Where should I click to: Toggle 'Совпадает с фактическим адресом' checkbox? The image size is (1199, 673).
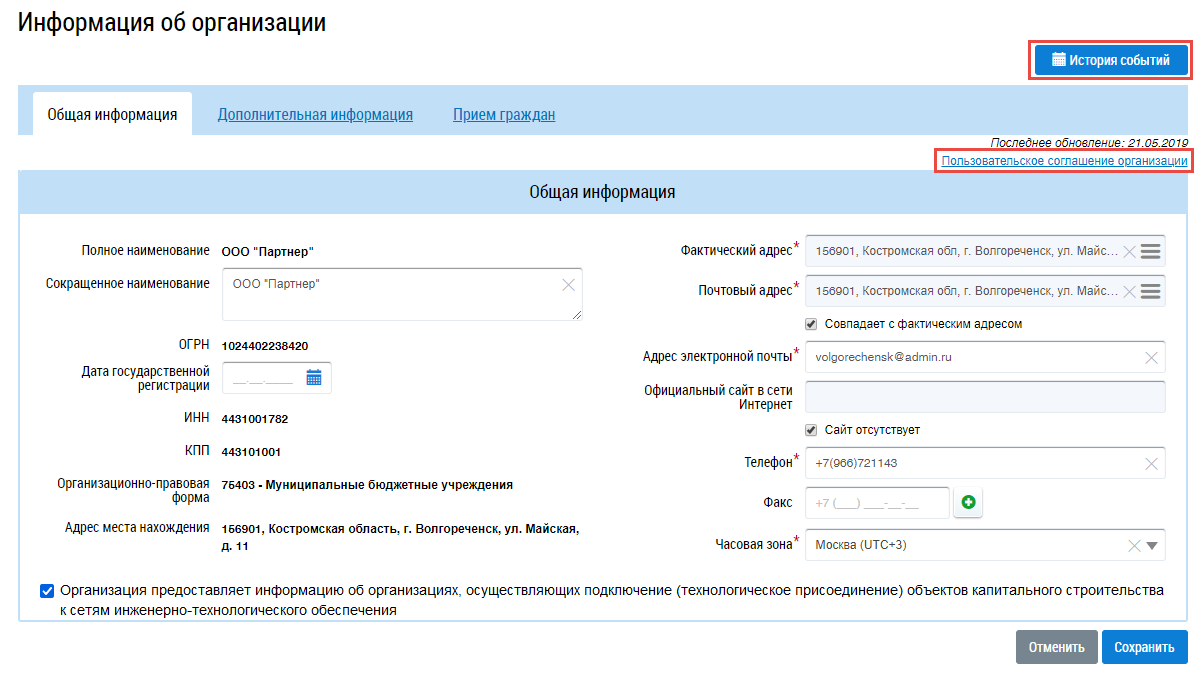(x=812, y=324)
